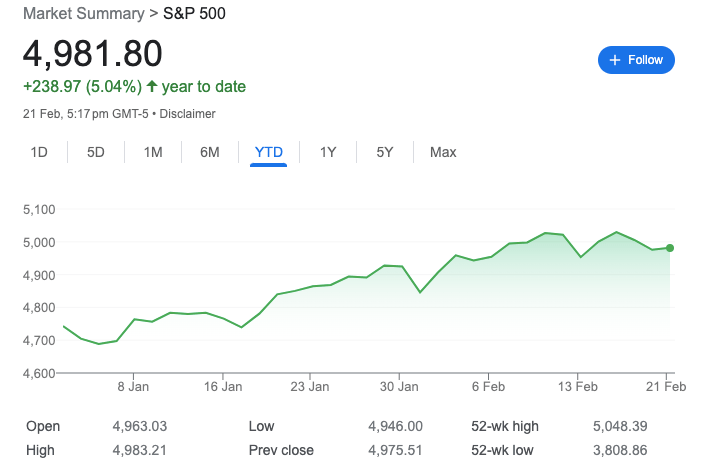Screen dimensions: 710x469
Task: Open the Disclaimer link
Action: (x=187, y=114)
